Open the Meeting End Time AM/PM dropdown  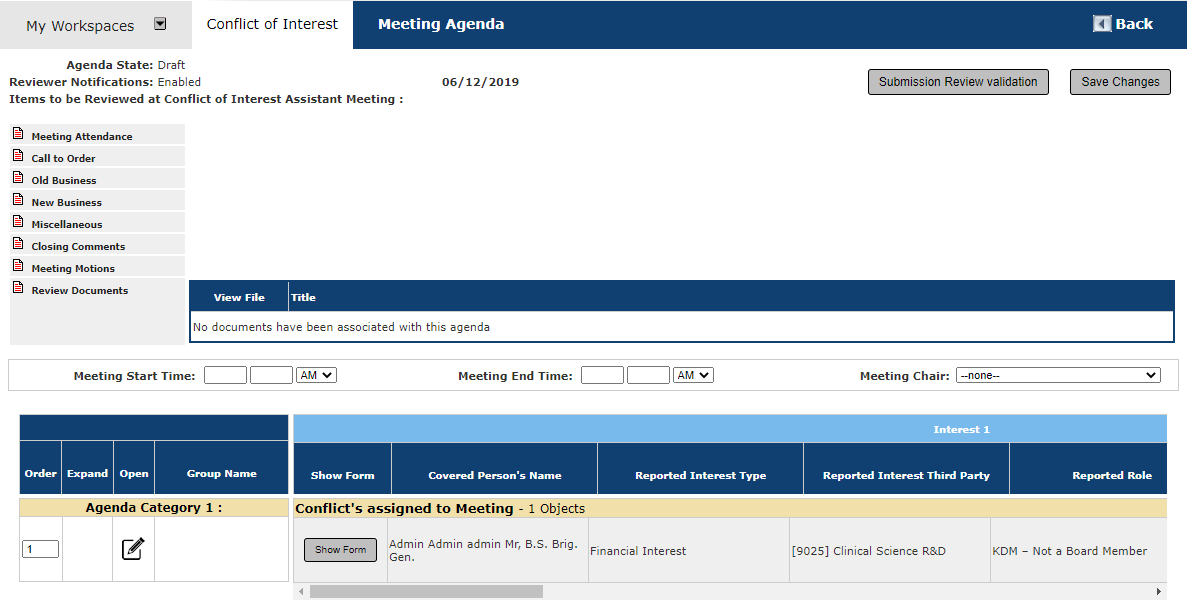(693, 376)
